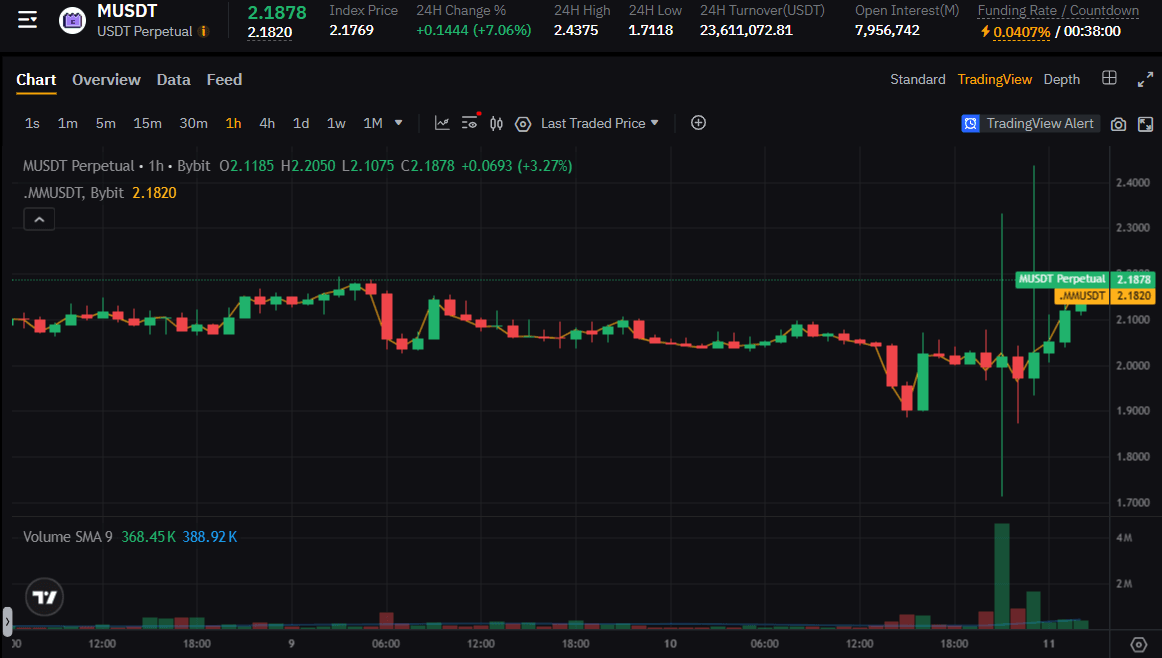Expand the chart panel to fullscreen with arrows icon
1162x658 pixels.
[1145, 79]
